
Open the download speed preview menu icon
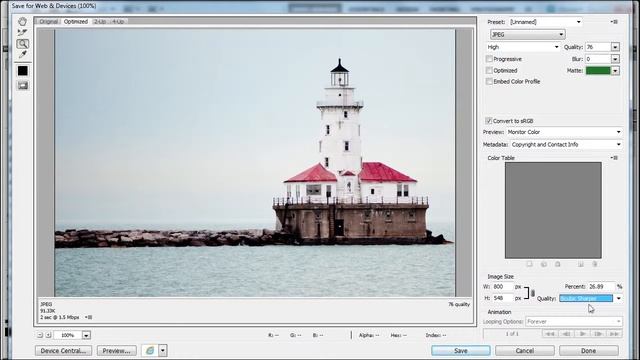pos(89,317)
